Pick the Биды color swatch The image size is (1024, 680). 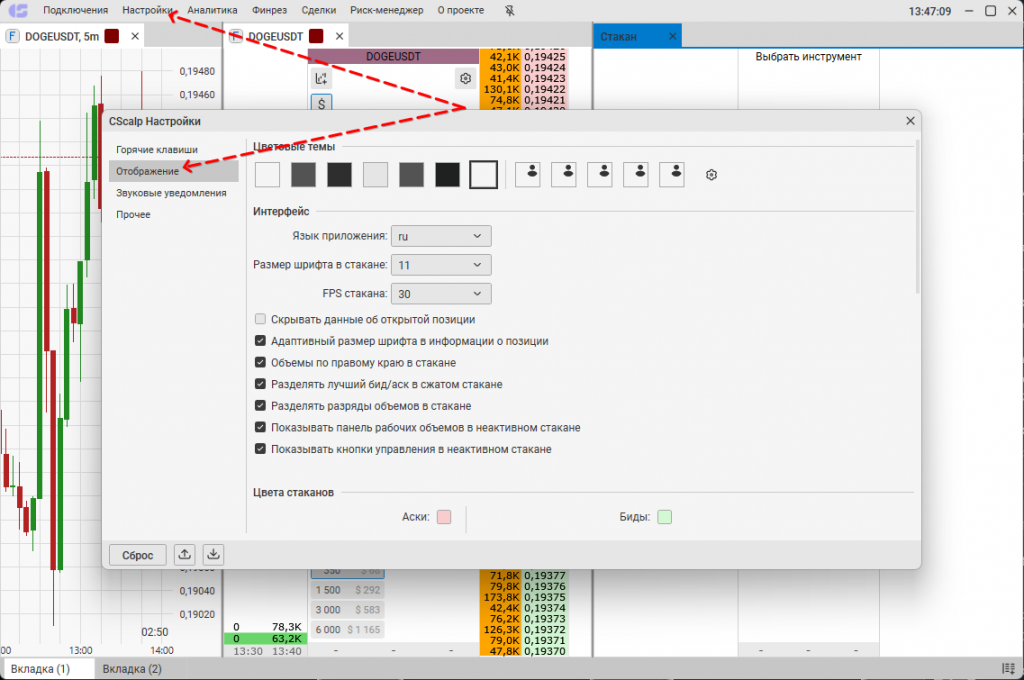pyautogui.click(x=665, y=517)
